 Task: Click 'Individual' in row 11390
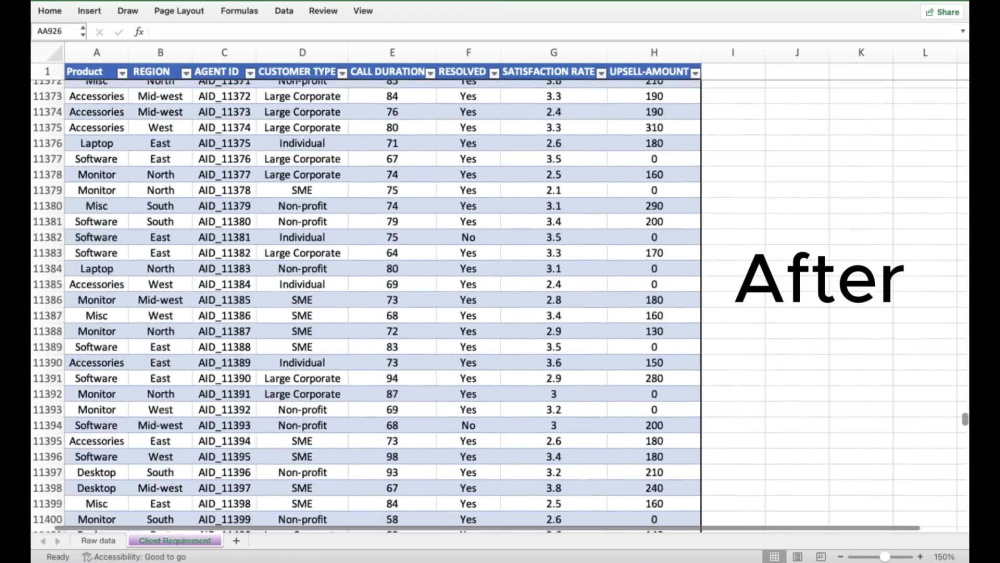coord(302,363)
